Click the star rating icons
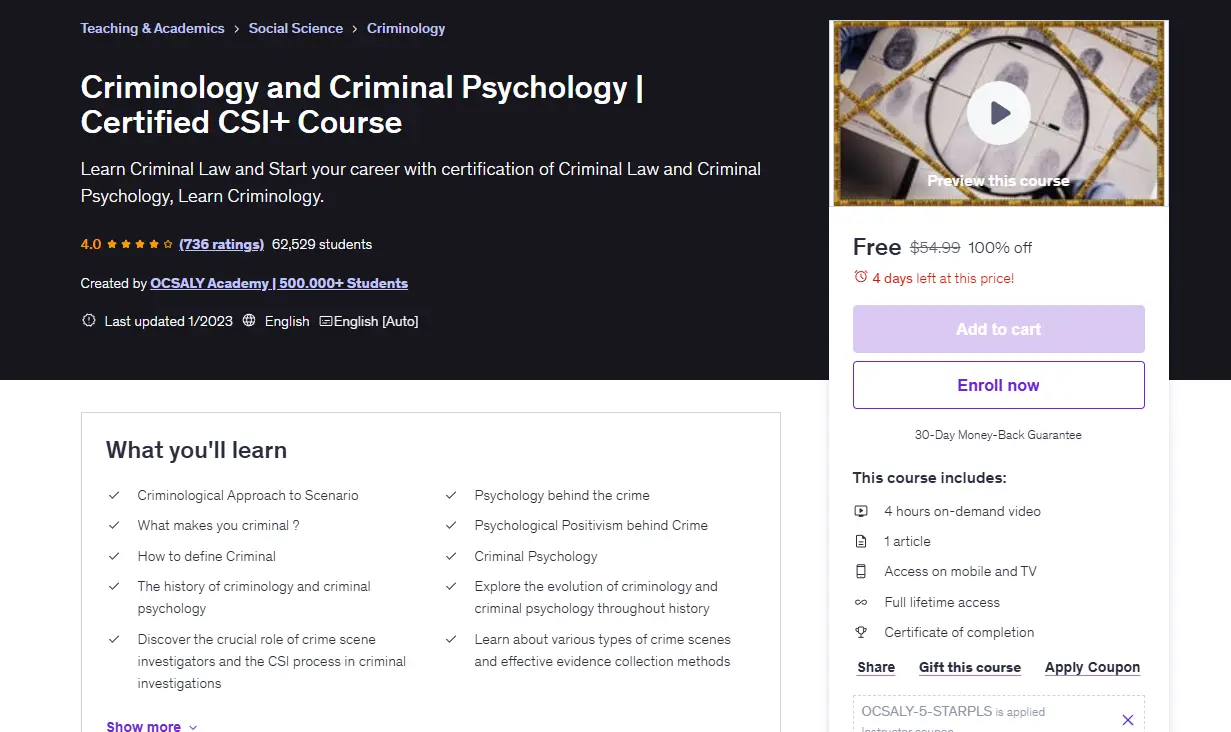The height and width of the screenshot is (732, 1231). tap(140, 244)
